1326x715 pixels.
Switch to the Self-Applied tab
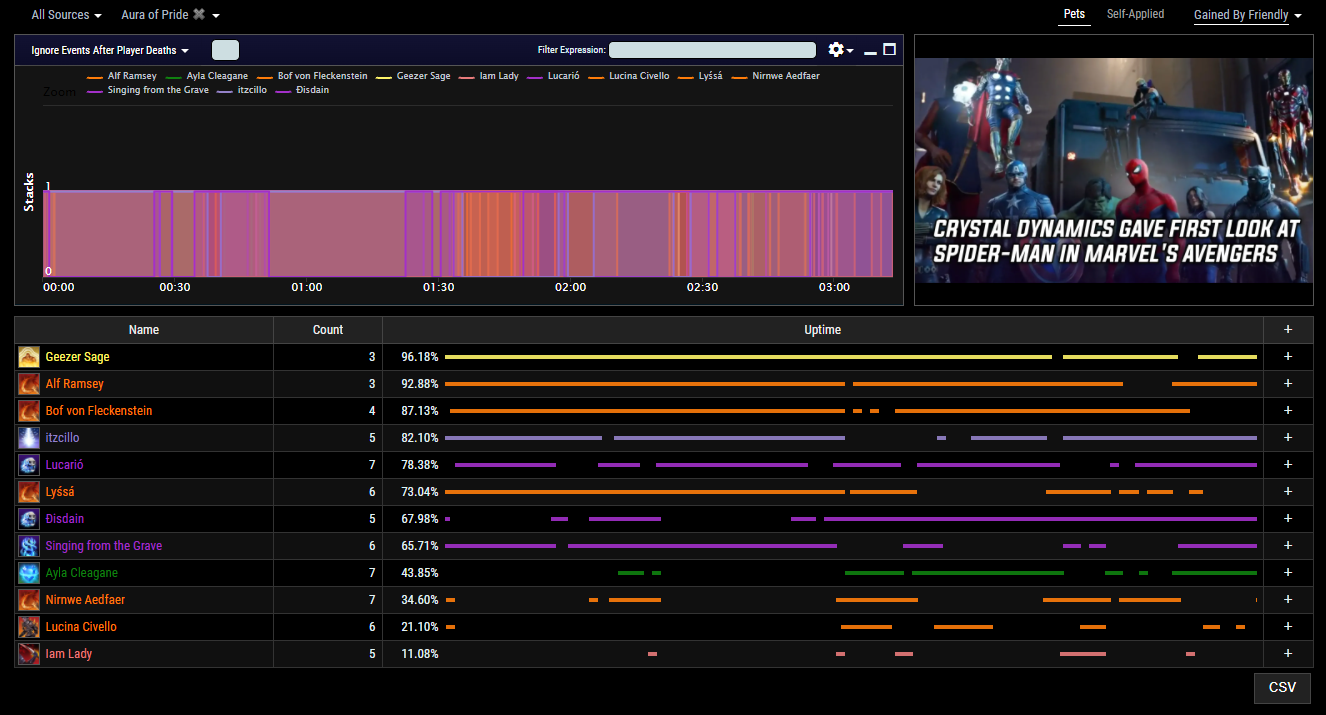coord(1135,15)
